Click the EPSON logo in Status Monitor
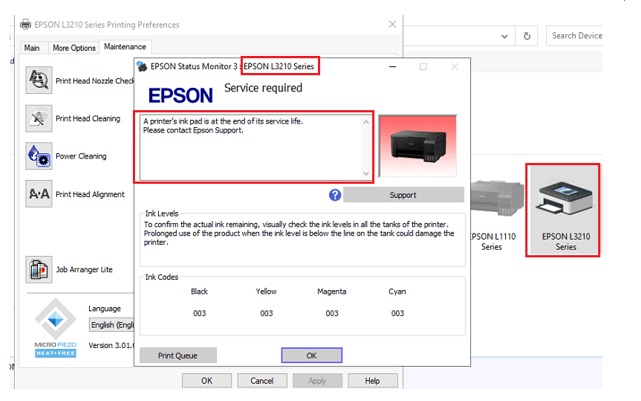 180,96
